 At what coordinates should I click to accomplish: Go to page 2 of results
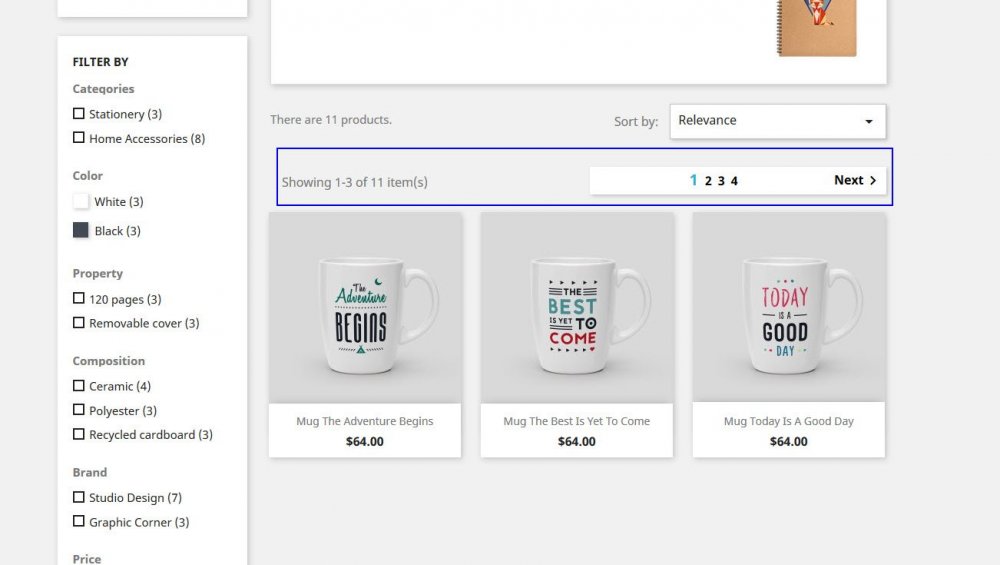[708, 181]
